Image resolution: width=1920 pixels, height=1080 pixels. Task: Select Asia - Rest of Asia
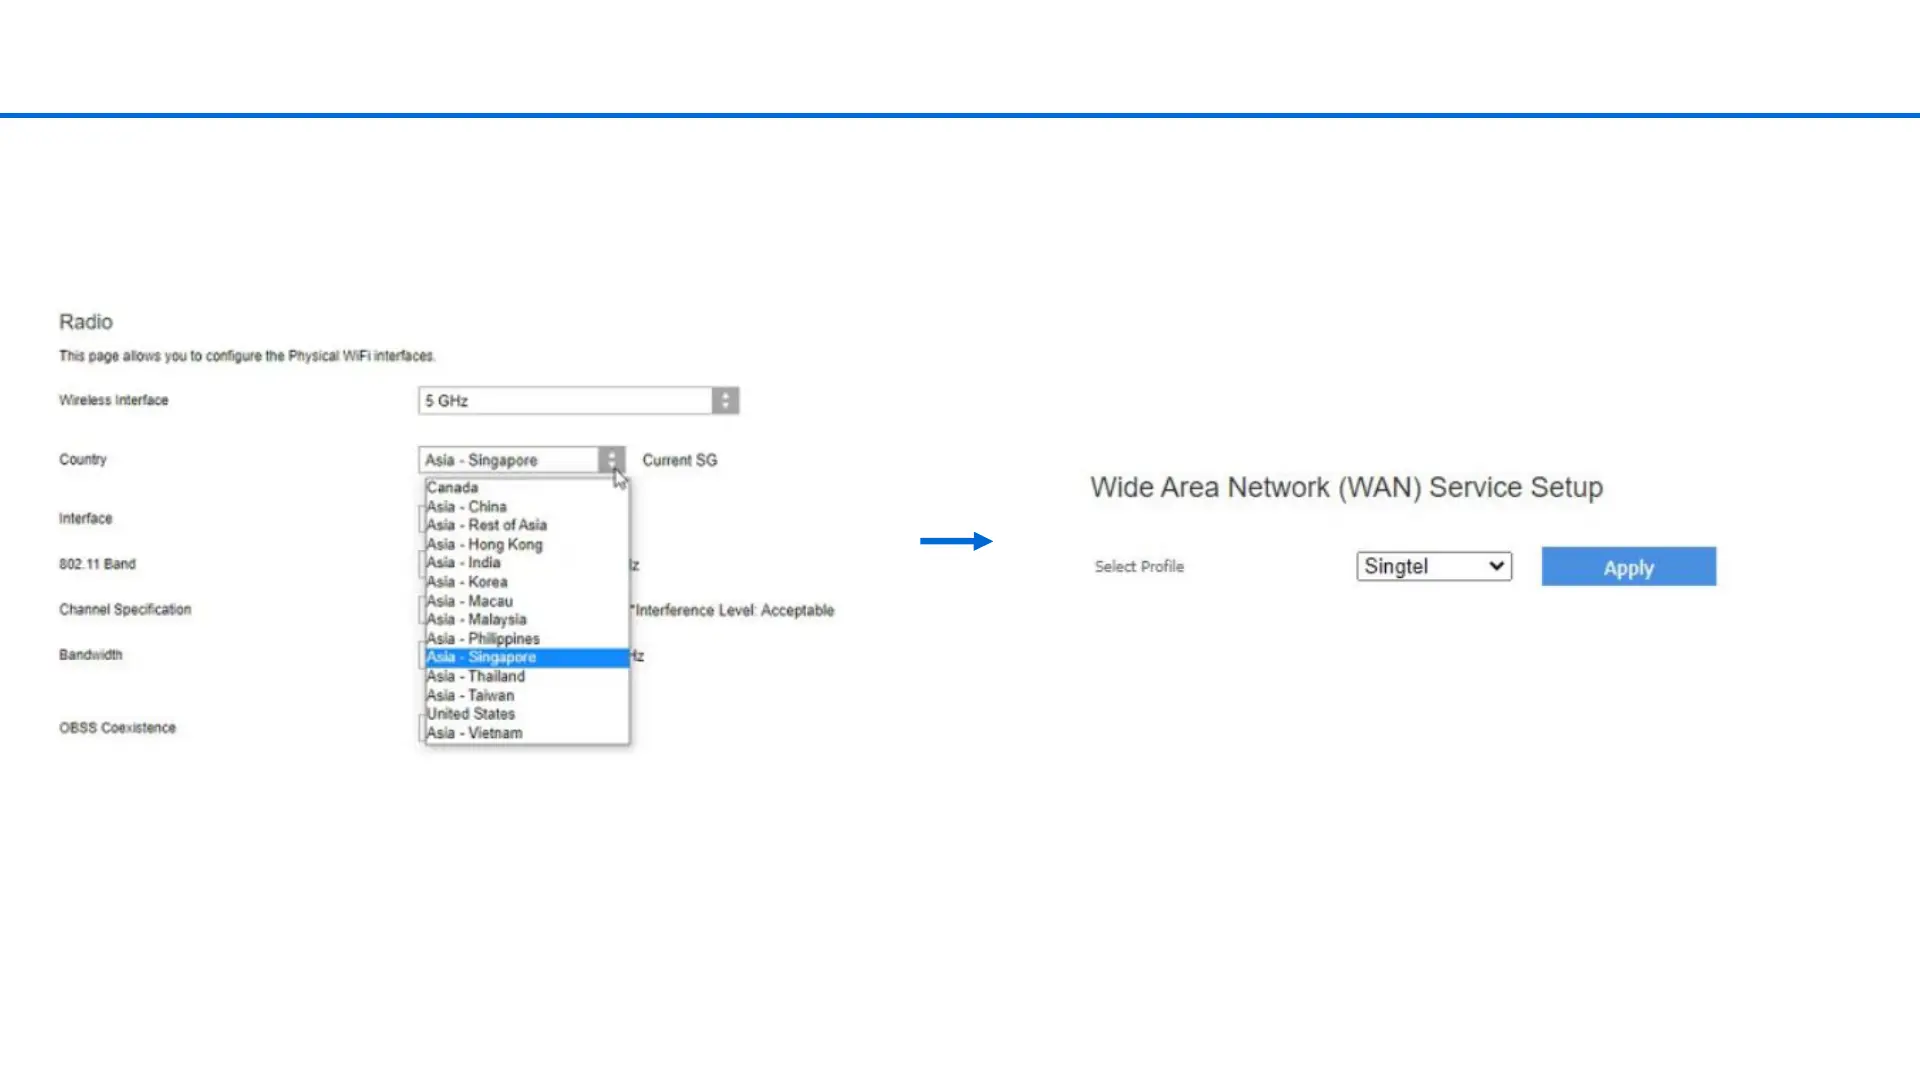click(487, 525)
